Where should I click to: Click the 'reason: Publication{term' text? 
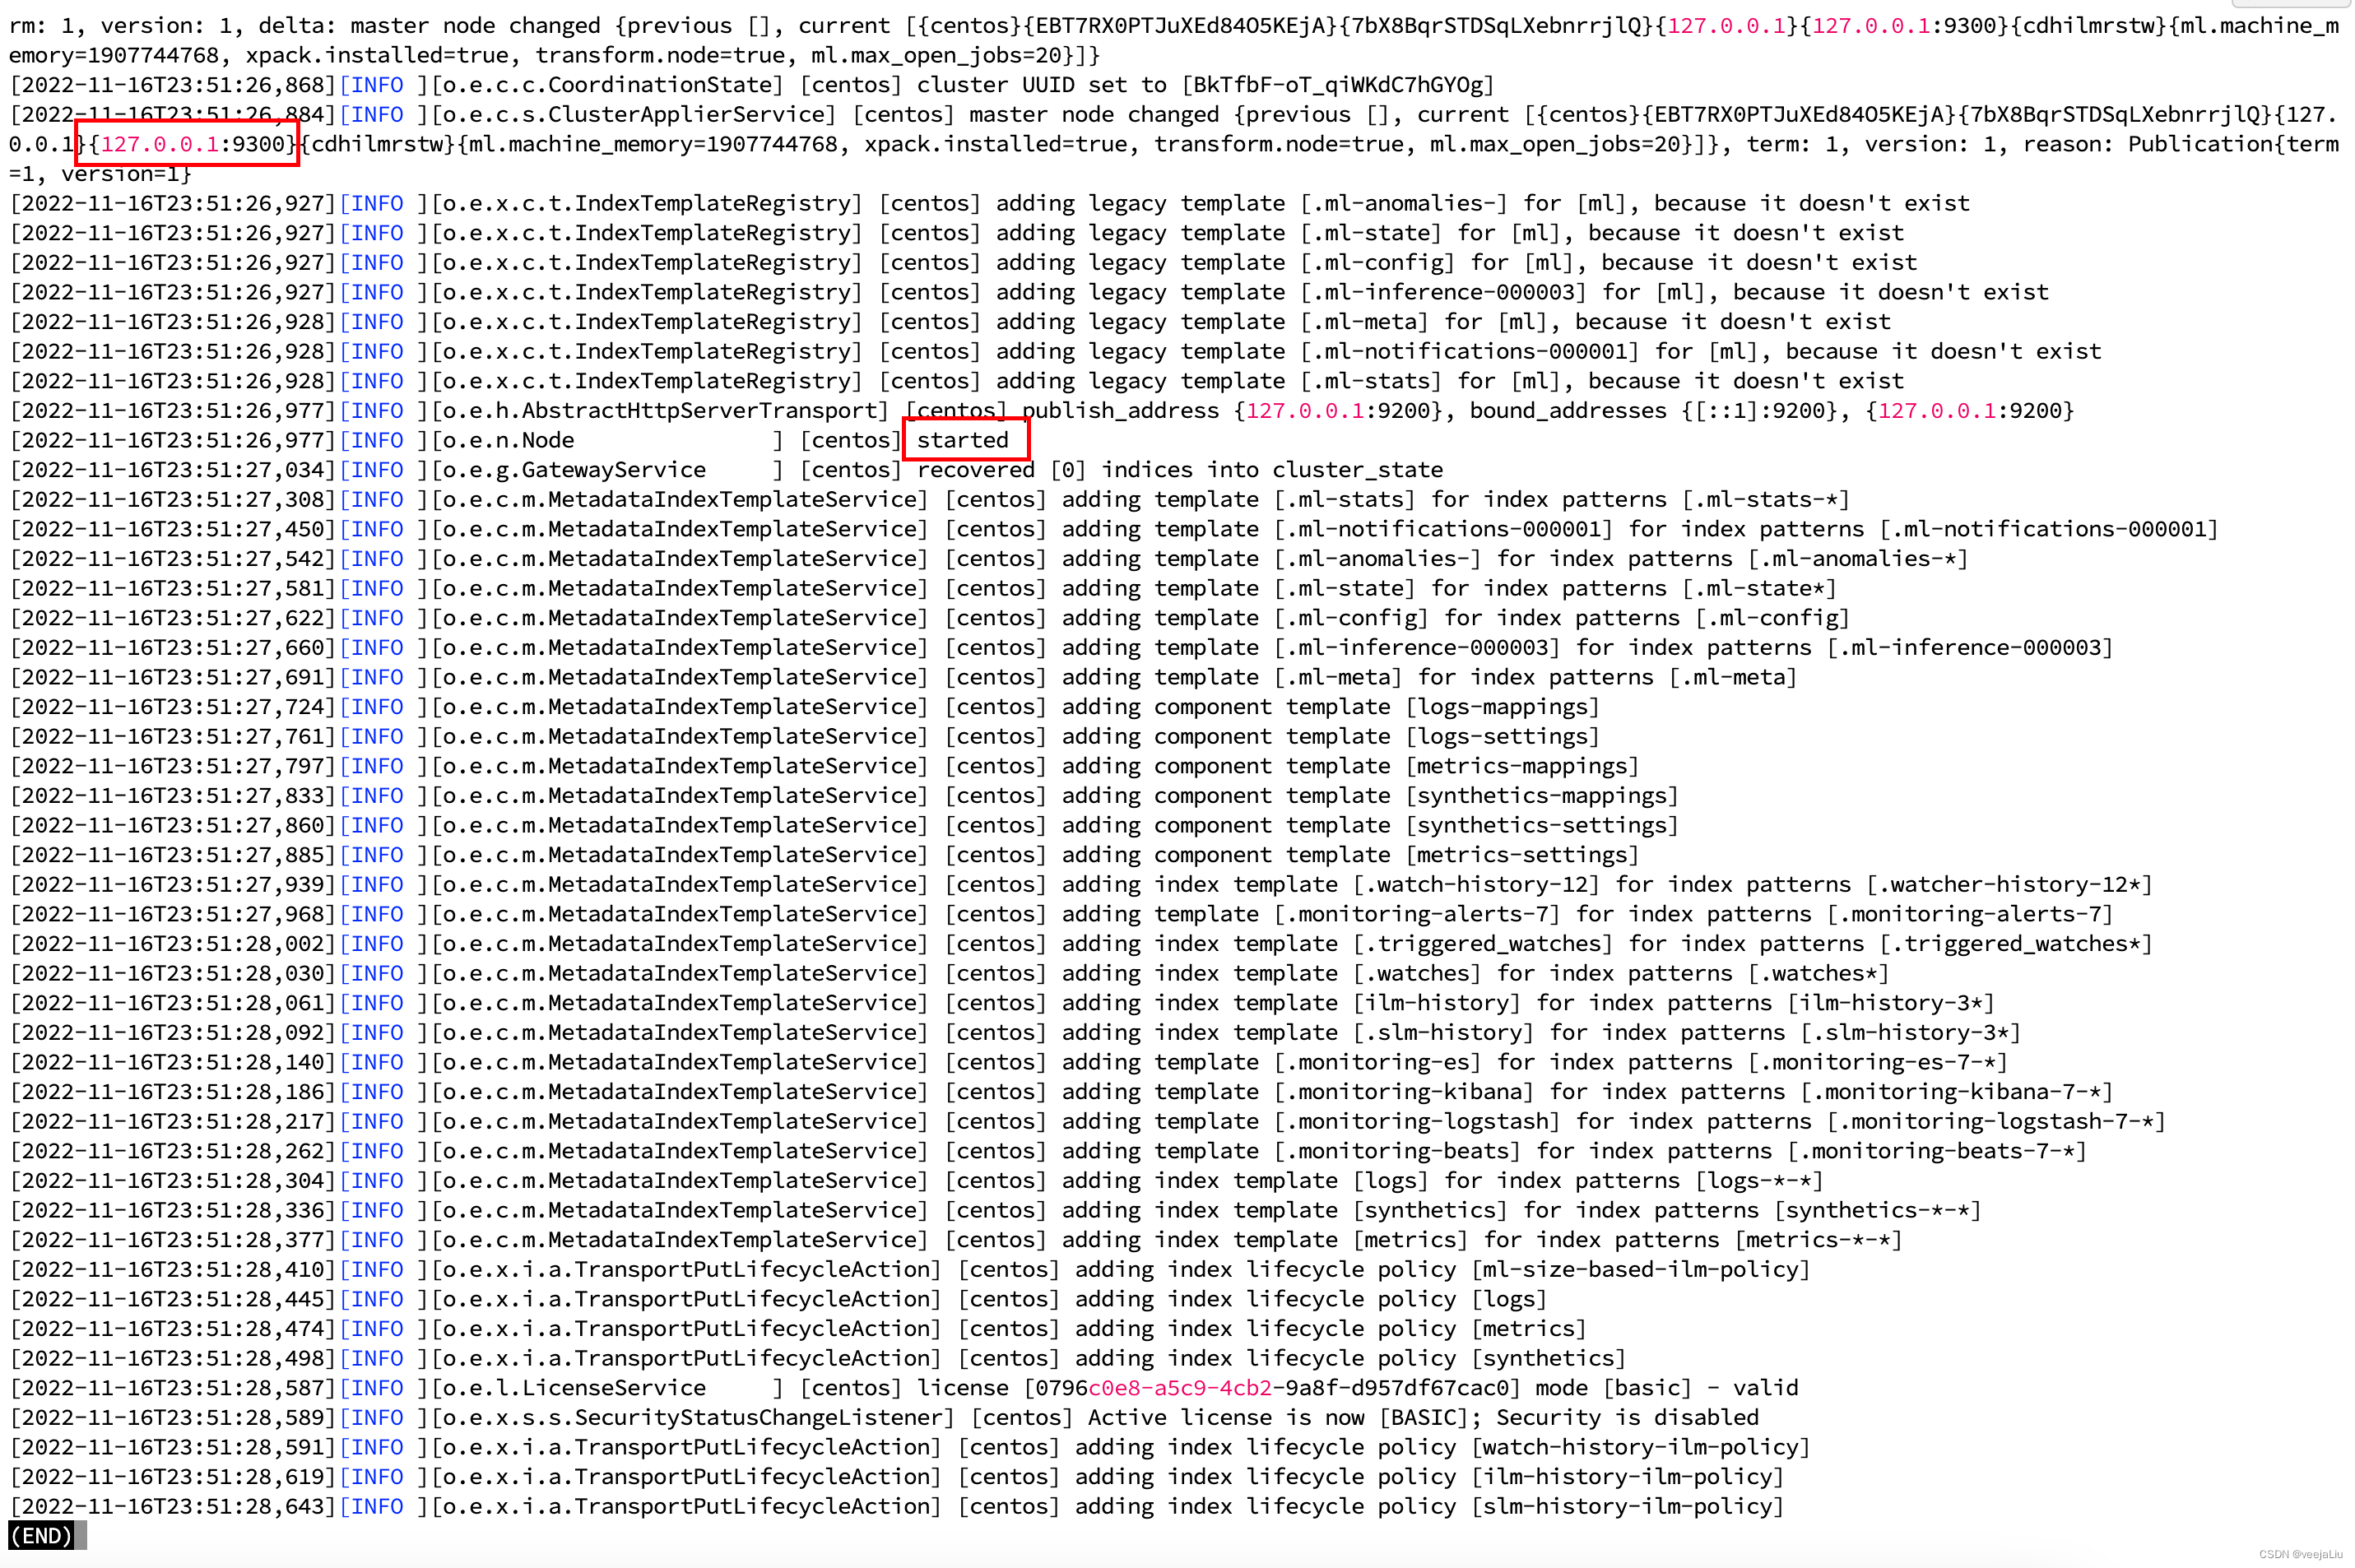click(x=2180, y=144)
